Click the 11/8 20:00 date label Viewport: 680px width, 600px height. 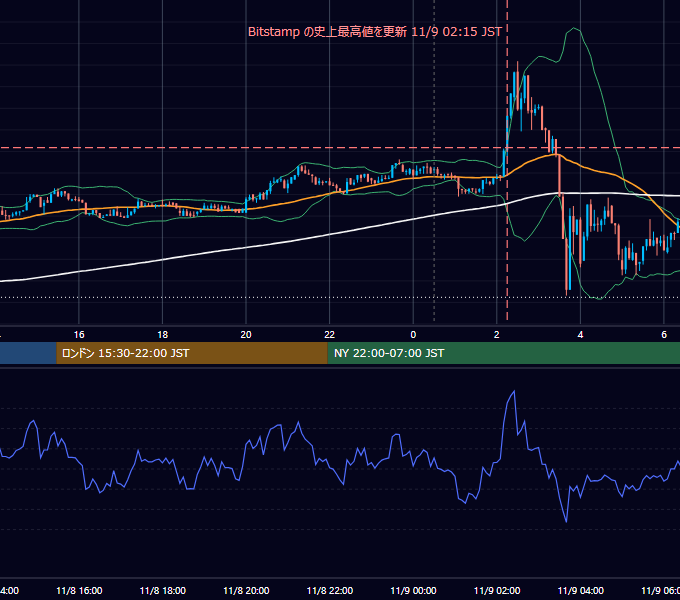(246, 590)
